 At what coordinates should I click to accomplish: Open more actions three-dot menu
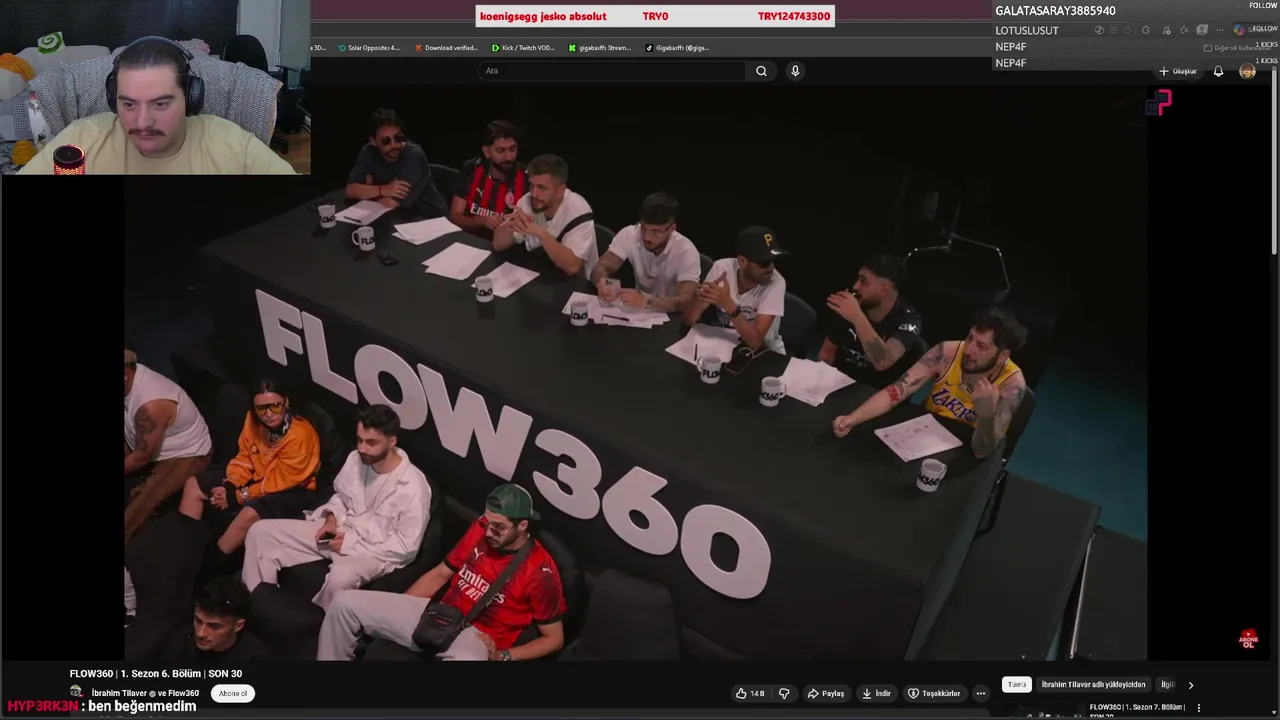981,693
